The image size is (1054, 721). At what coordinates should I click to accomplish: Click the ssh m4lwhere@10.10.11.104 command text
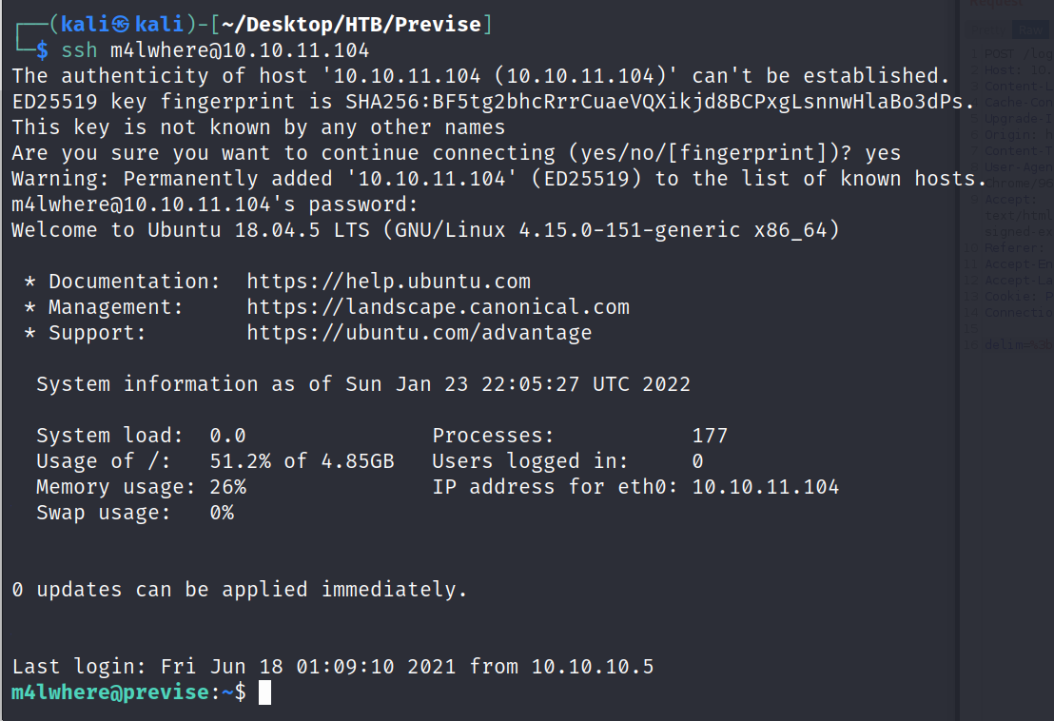tap(215, 50)
